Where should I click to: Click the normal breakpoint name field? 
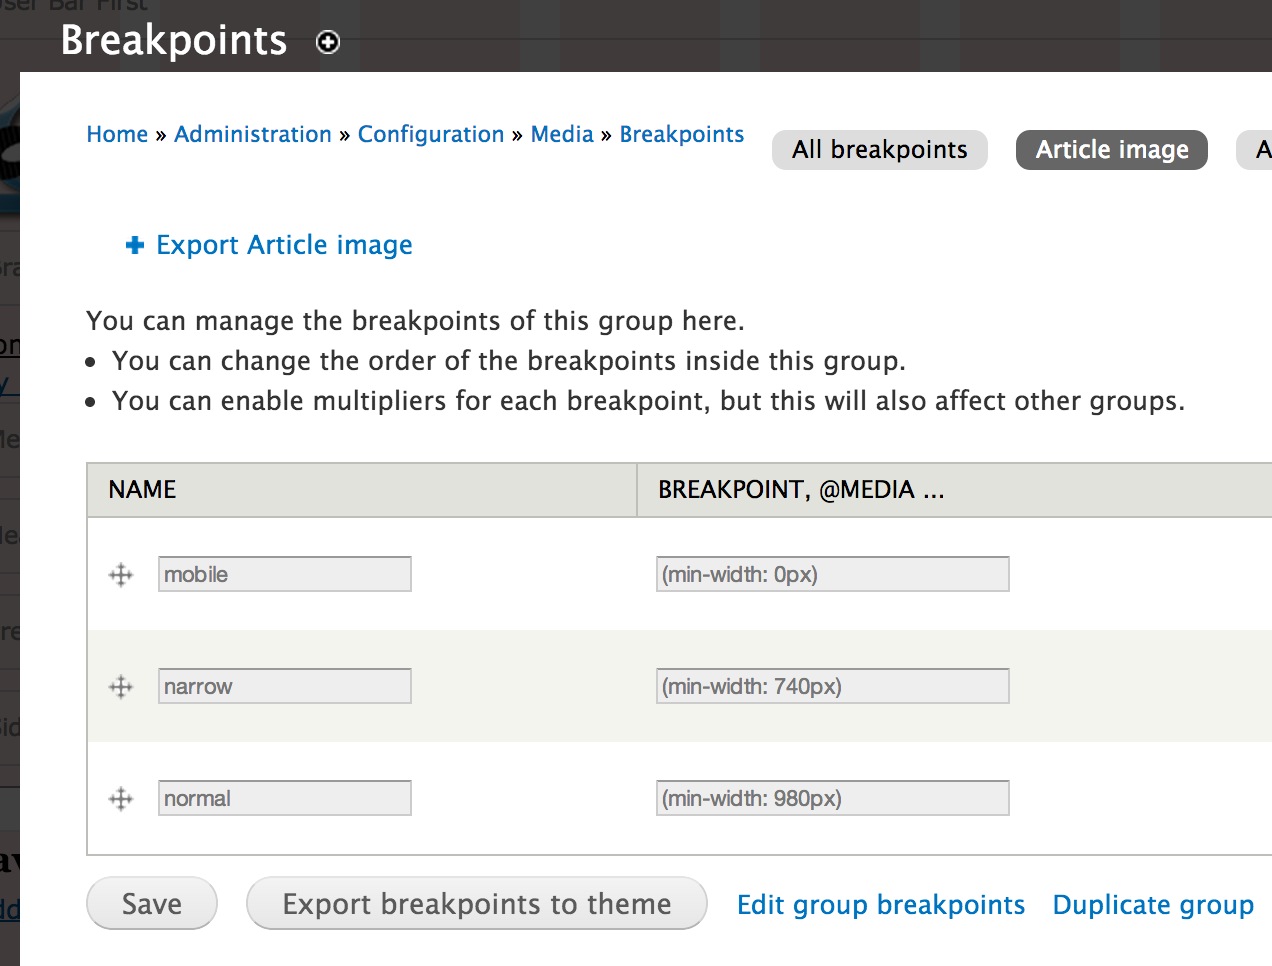(x=284, y=798)
